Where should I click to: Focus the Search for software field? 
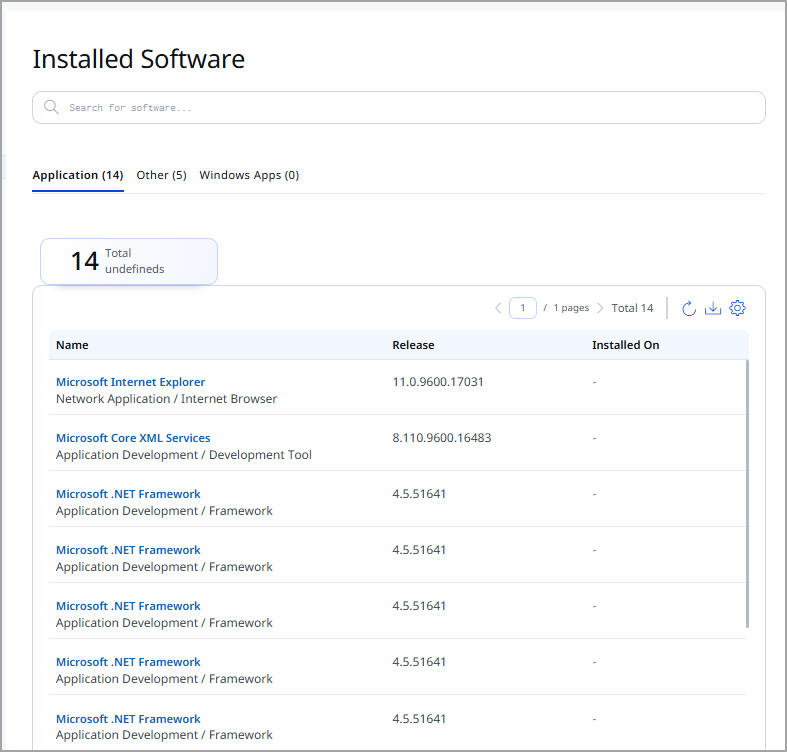[399, 107]
